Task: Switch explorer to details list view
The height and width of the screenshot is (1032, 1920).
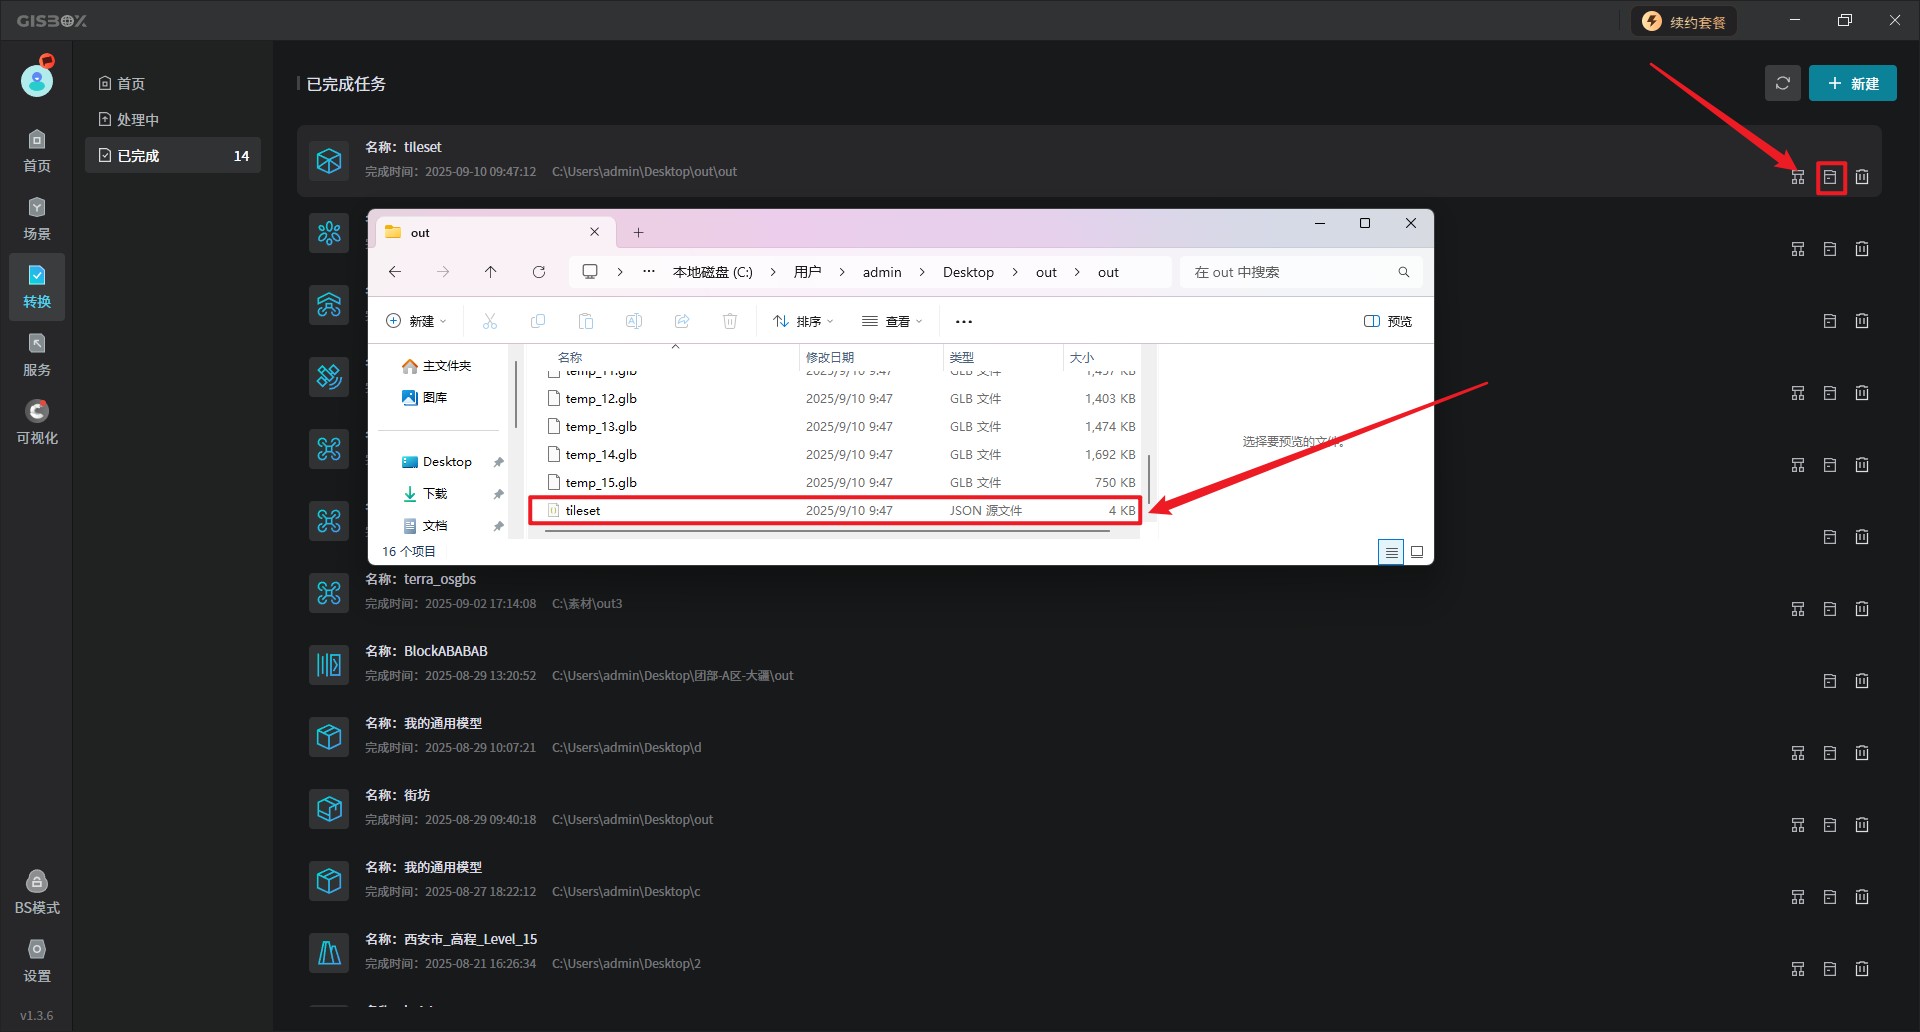Action: coord(1391,552)
